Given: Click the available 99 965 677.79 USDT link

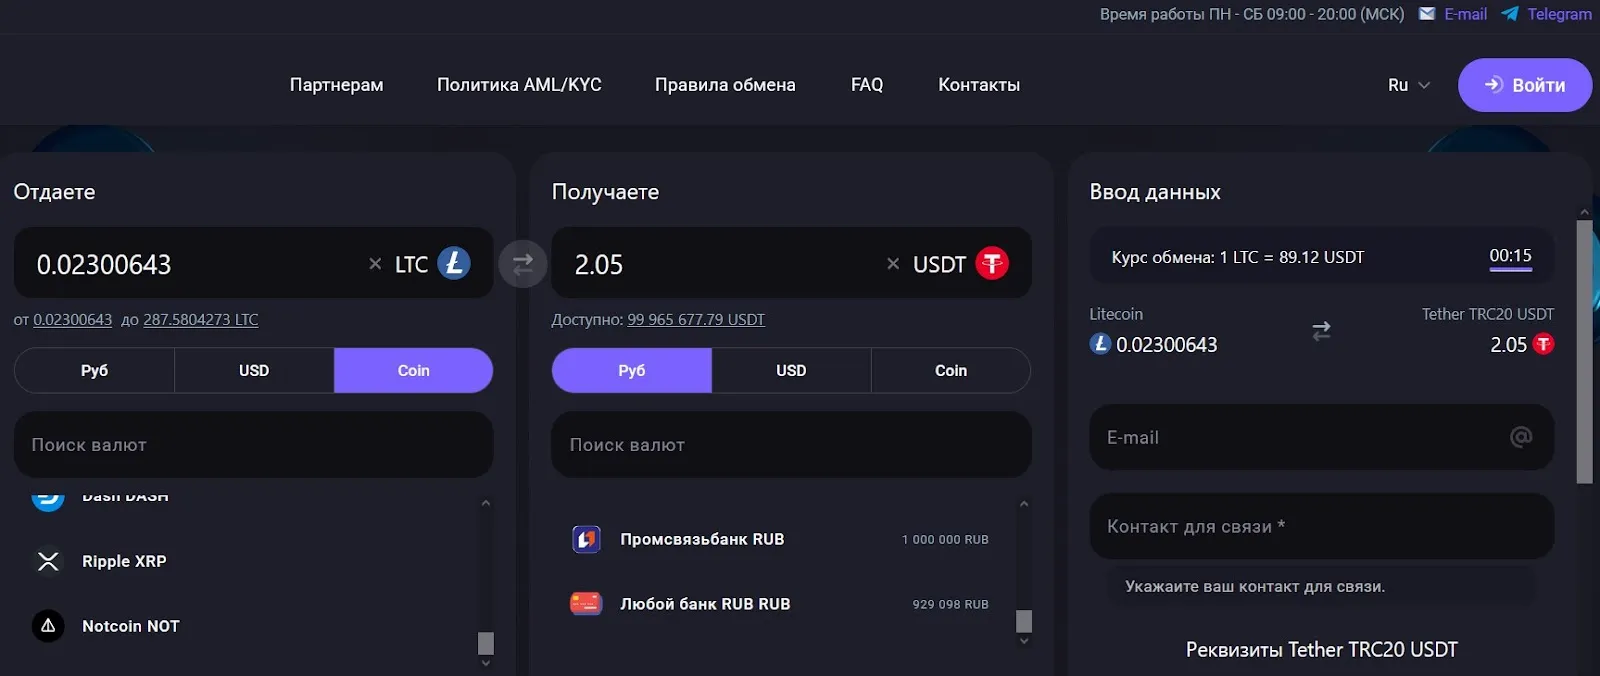Looking at the screenshot, I should click(x=696, y=320).
